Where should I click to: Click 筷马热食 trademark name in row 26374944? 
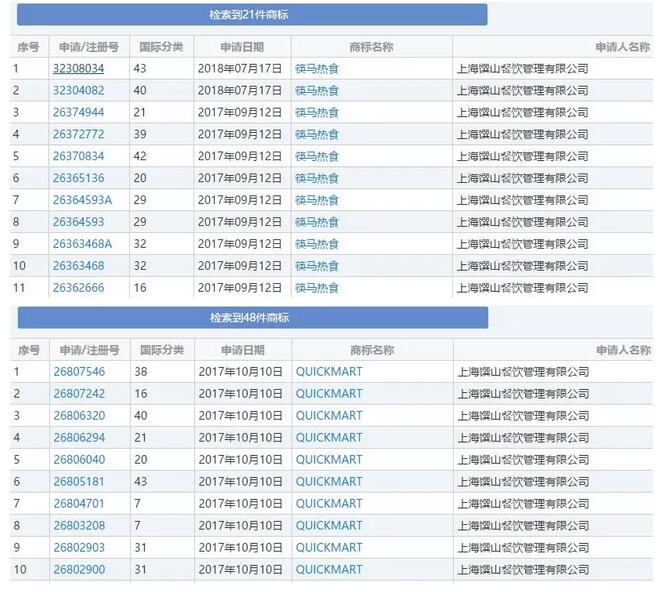[x=317, y=113]
